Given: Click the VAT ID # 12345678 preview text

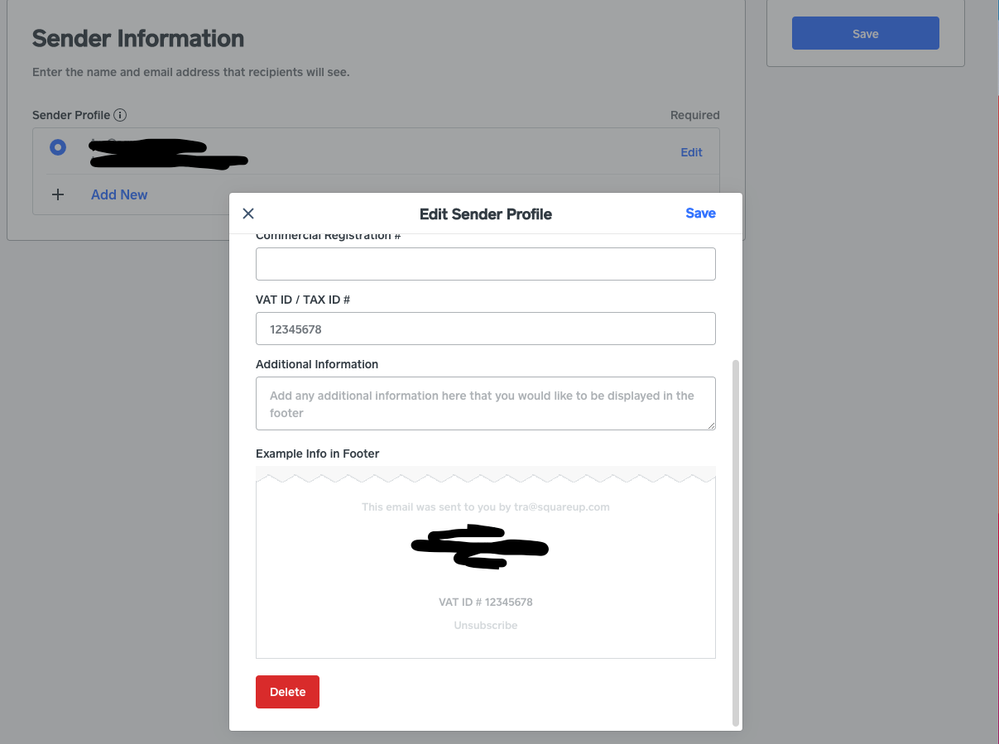Looking at the screenshot, I should click(x=485, y=602).
